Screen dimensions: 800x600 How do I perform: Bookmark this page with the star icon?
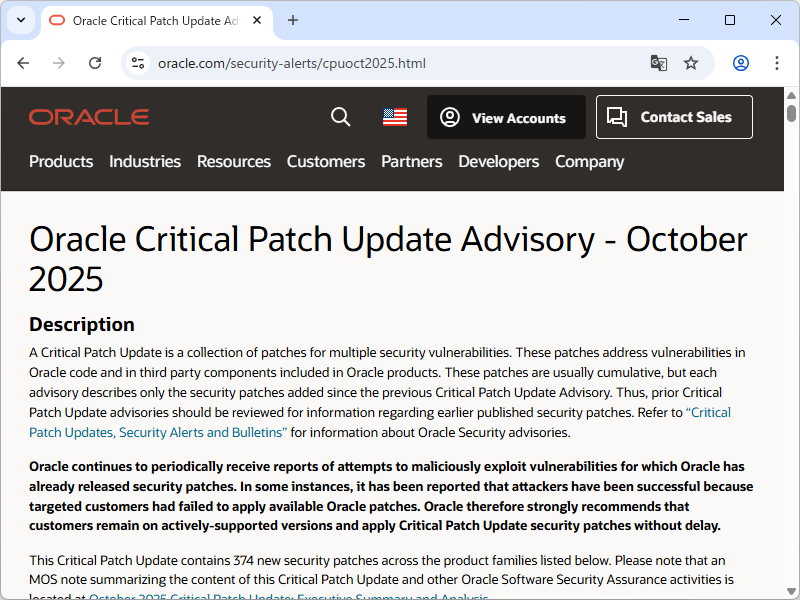[x=691, y=62]
